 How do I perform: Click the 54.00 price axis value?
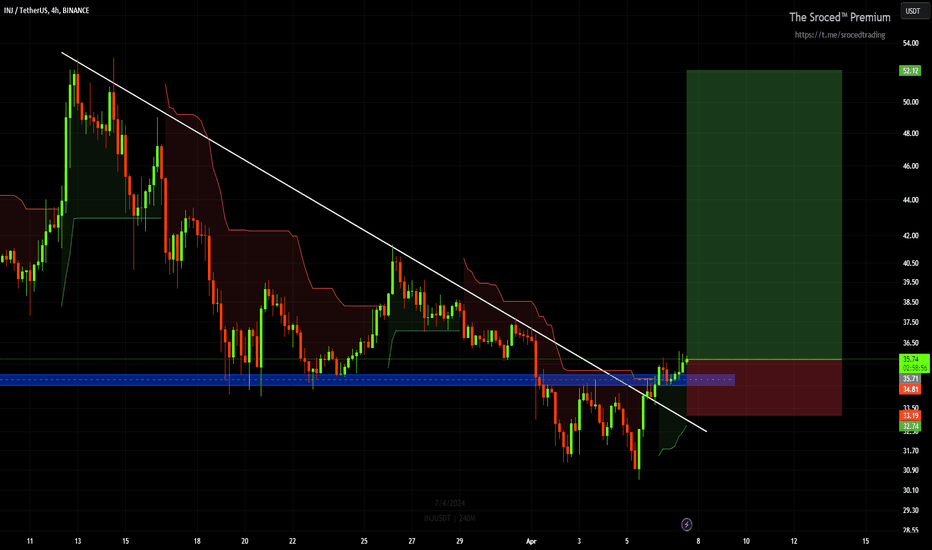pyautogui.click(x=911, y=43)
